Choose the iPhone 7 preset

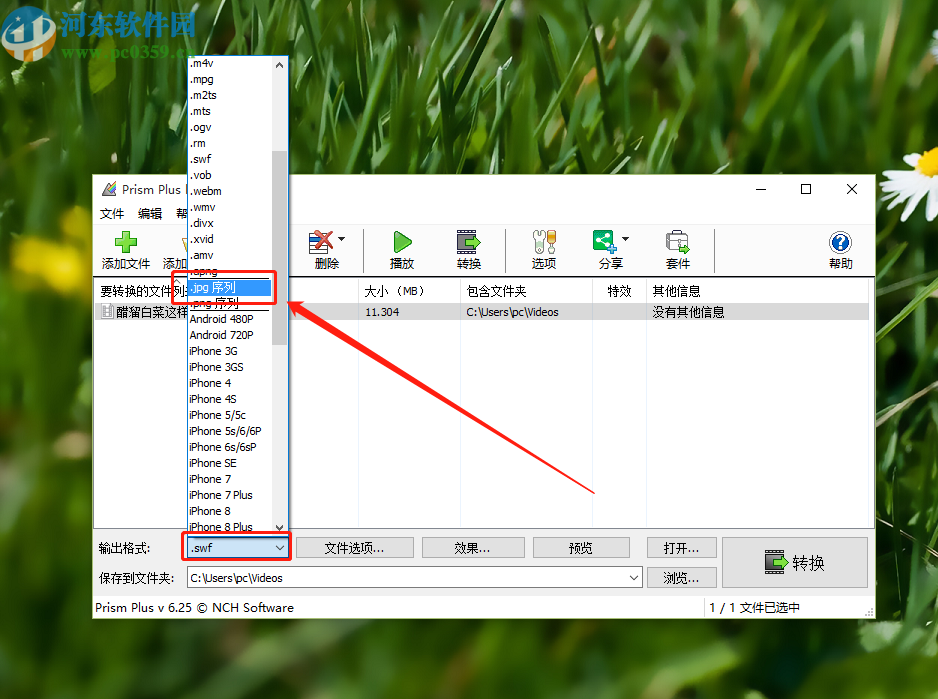click(230, 479)
